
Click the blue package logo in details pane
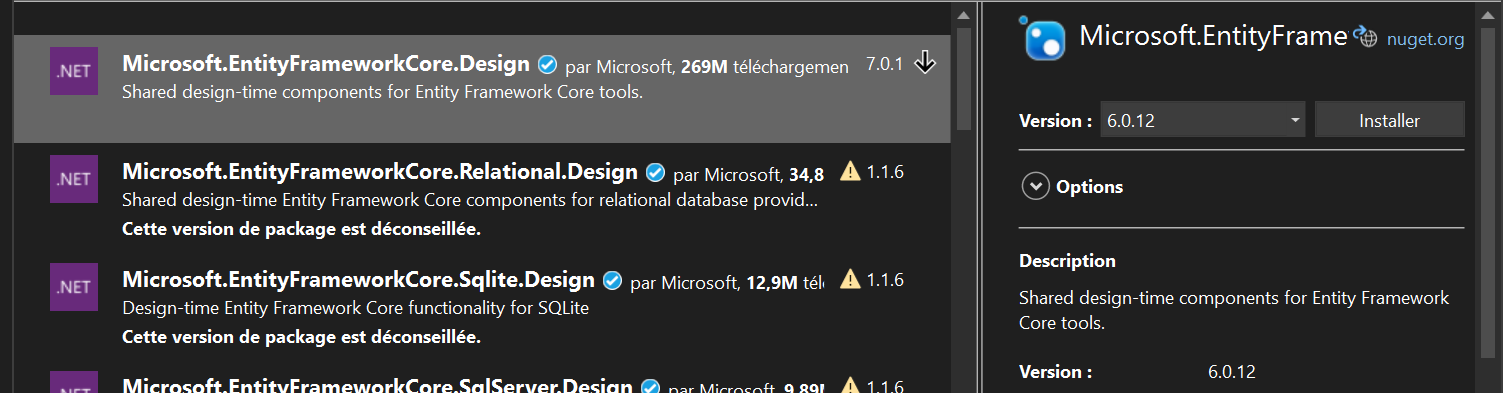point(1044,39)
